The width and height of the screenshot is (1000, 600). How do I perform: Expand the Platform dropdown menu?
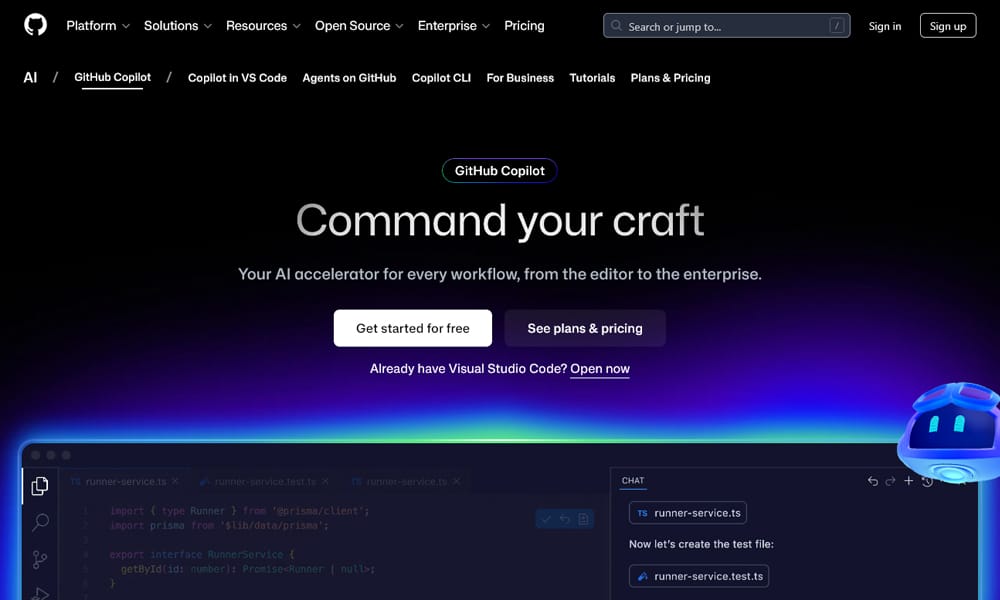point(96,26)
